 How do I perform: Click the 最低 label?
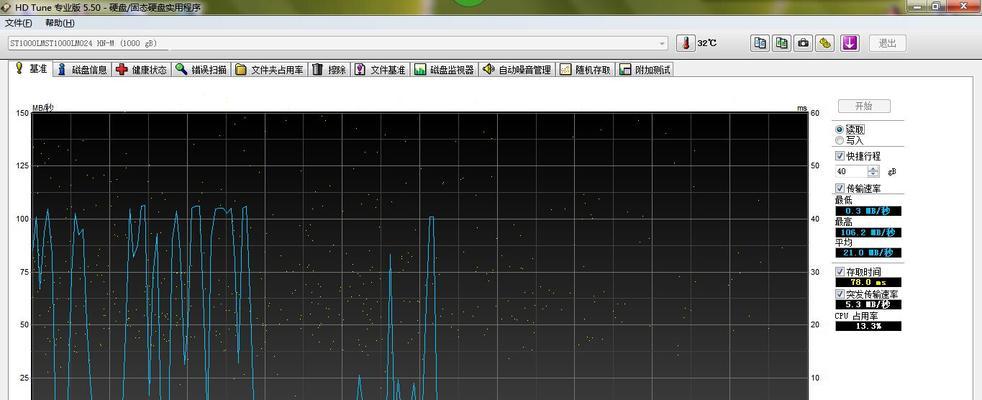[x=844, y=200]
